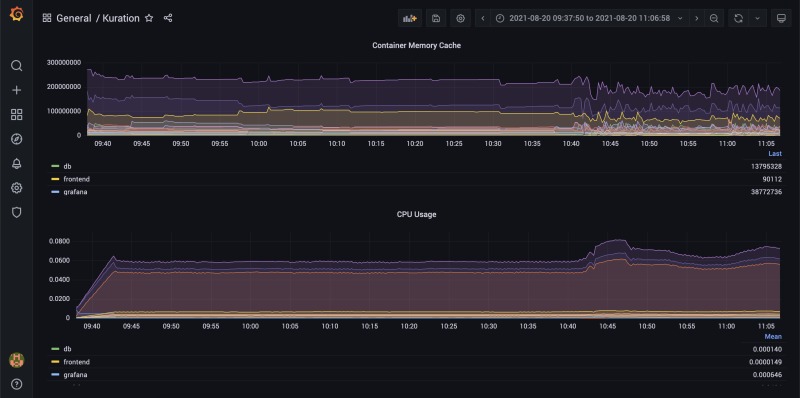Image resolution: width=800 pixels, height=398 pixels.
Task: Refresh the dashboard
Action: pos(738,18)
